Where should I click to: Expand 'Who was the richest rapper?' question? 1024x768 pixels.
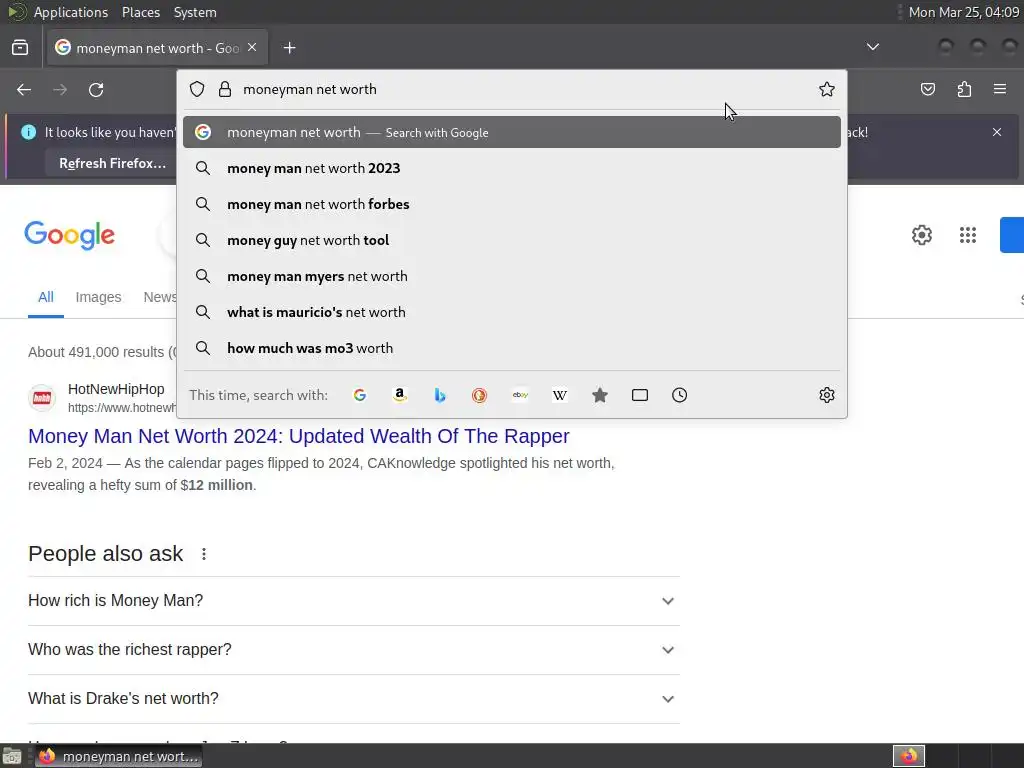[354, 650]
